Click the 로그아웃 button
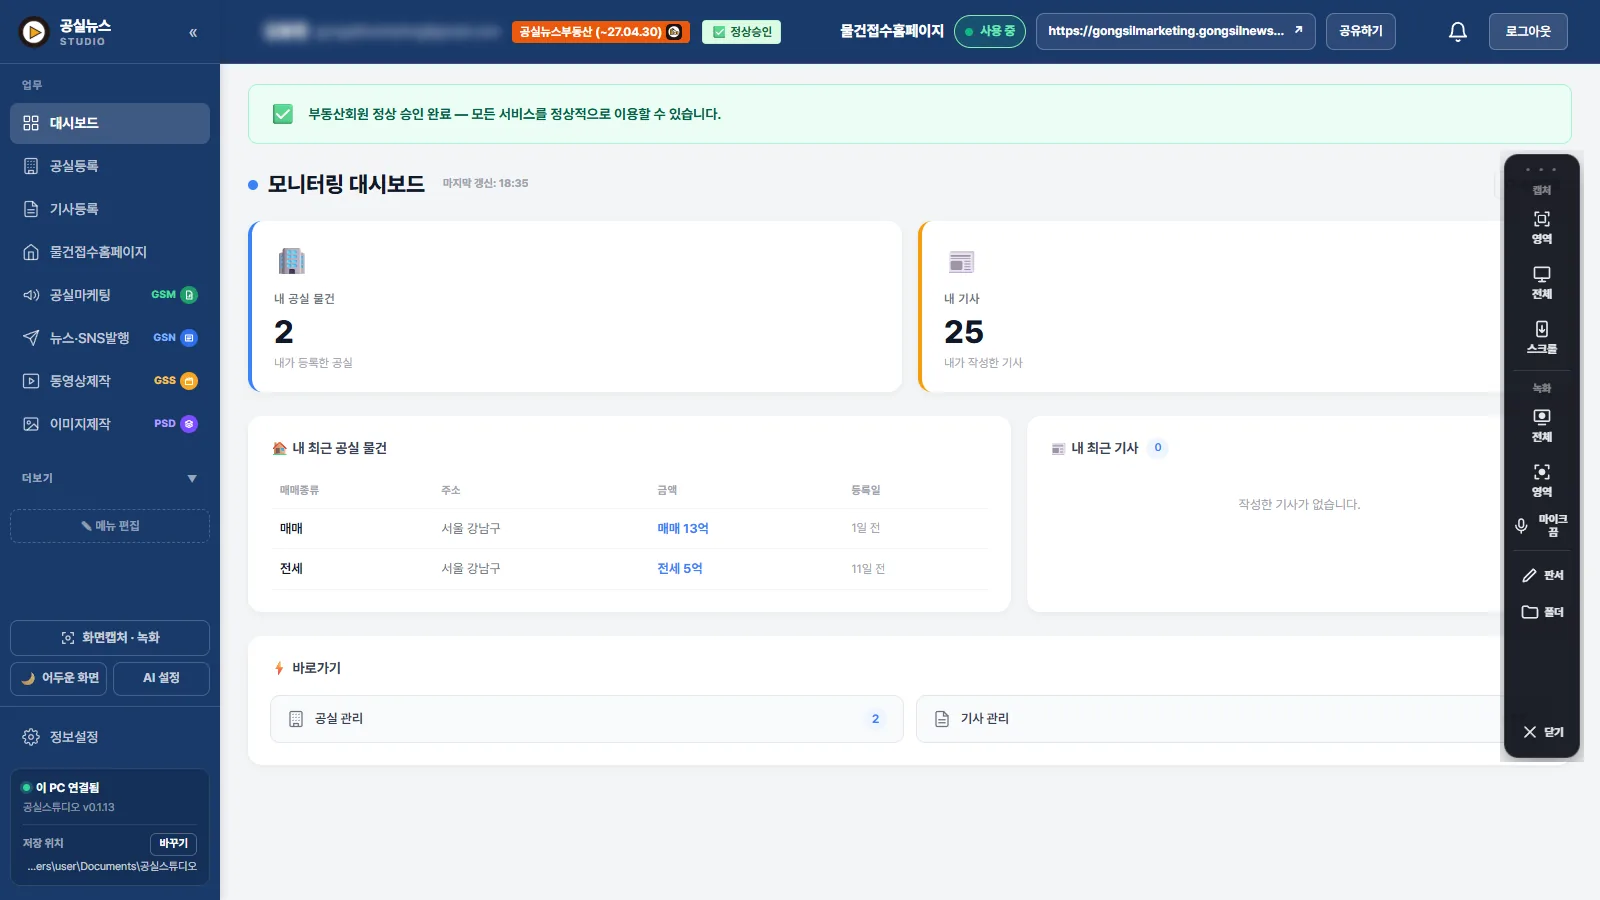 [x=1528, y=32]
